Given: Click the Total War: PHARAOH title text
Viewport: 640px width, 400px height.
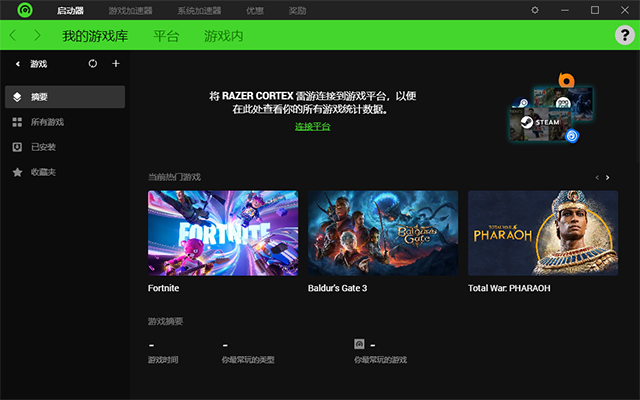Looking at the screenshot, I should pyautogui.click(x=509, y=288).
